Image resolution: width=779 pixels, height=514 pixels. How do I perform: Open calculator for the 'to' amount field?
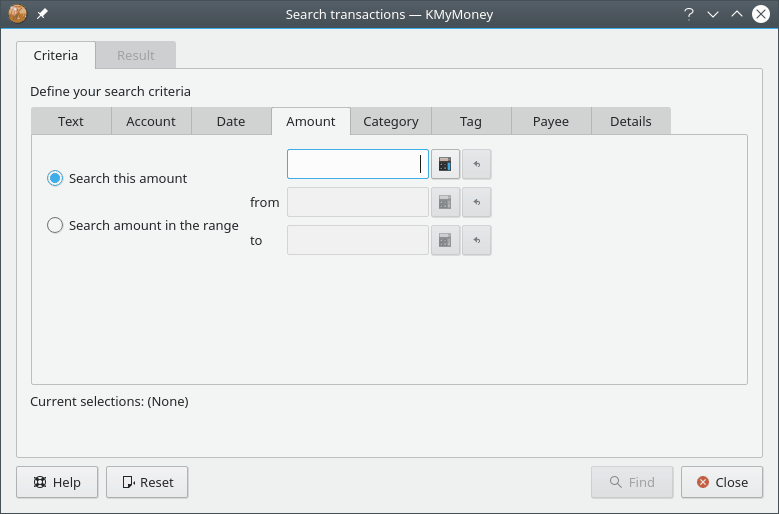(x=445, y=240)
